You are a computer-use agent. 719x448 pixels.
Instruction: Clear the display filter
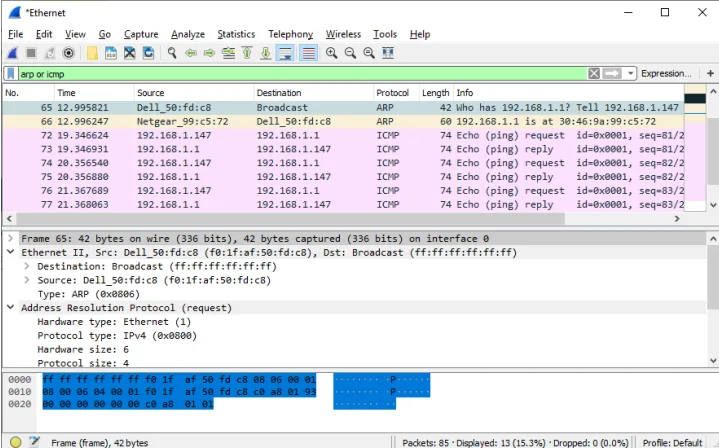[594, 73]
